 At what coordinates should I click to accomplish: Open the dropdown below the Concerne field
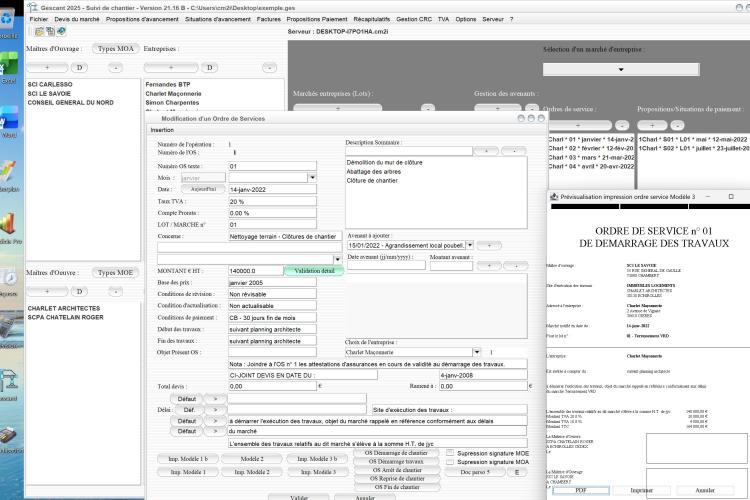337,259
